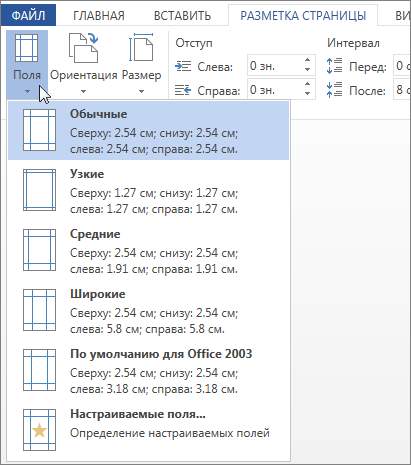Image resolution: width=411 pixels, height=465 pixels.
Task: Select the Настраиваемые поля star icon
Action: click(39, 430)
